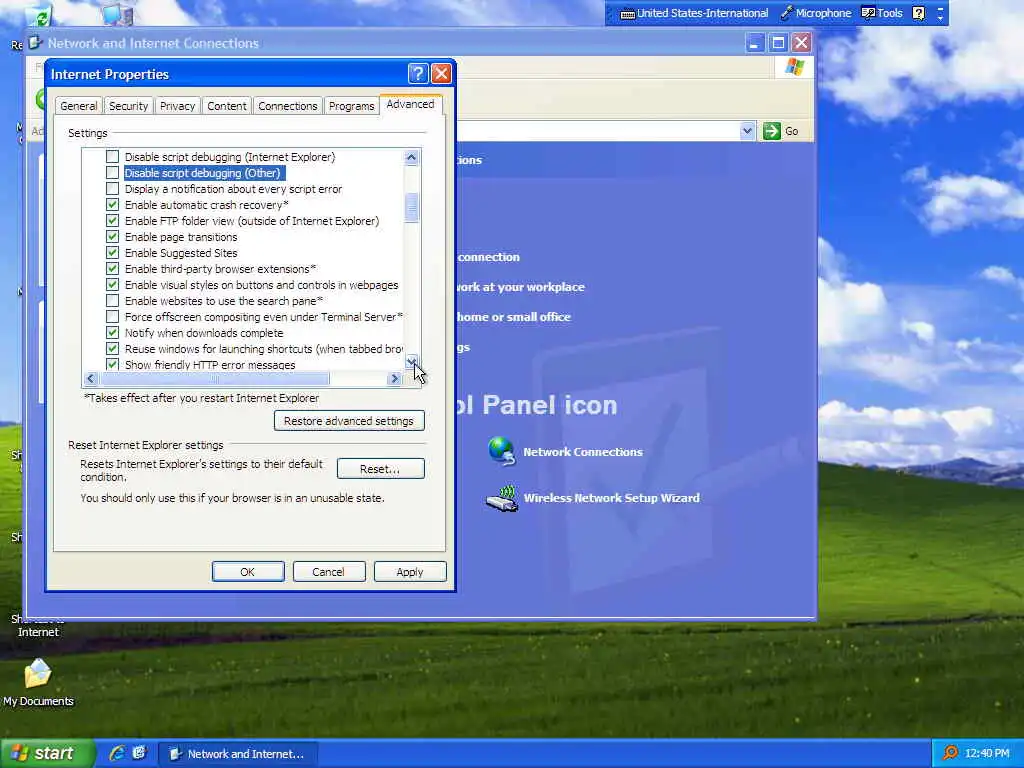
Task: Click the Windows flag logo in control panel window
Action: pos(795,67)
